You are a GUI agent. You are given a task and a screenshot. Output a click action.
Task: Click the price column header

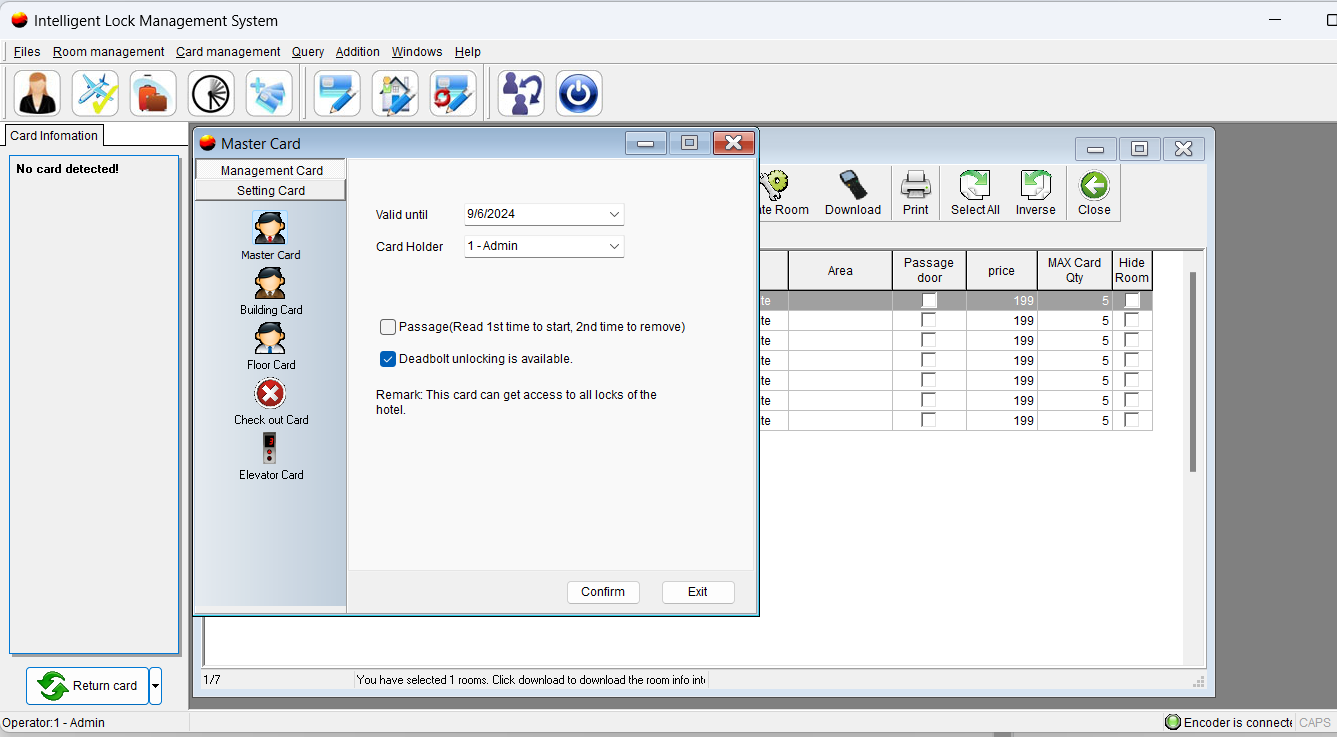click(1001, 270)
